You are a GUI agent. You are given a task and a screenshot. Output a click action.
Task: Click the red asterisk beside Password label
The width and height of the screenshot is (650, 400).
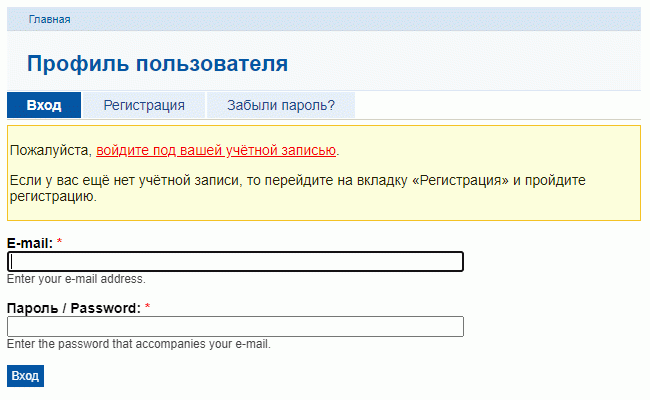pos(148,307)
